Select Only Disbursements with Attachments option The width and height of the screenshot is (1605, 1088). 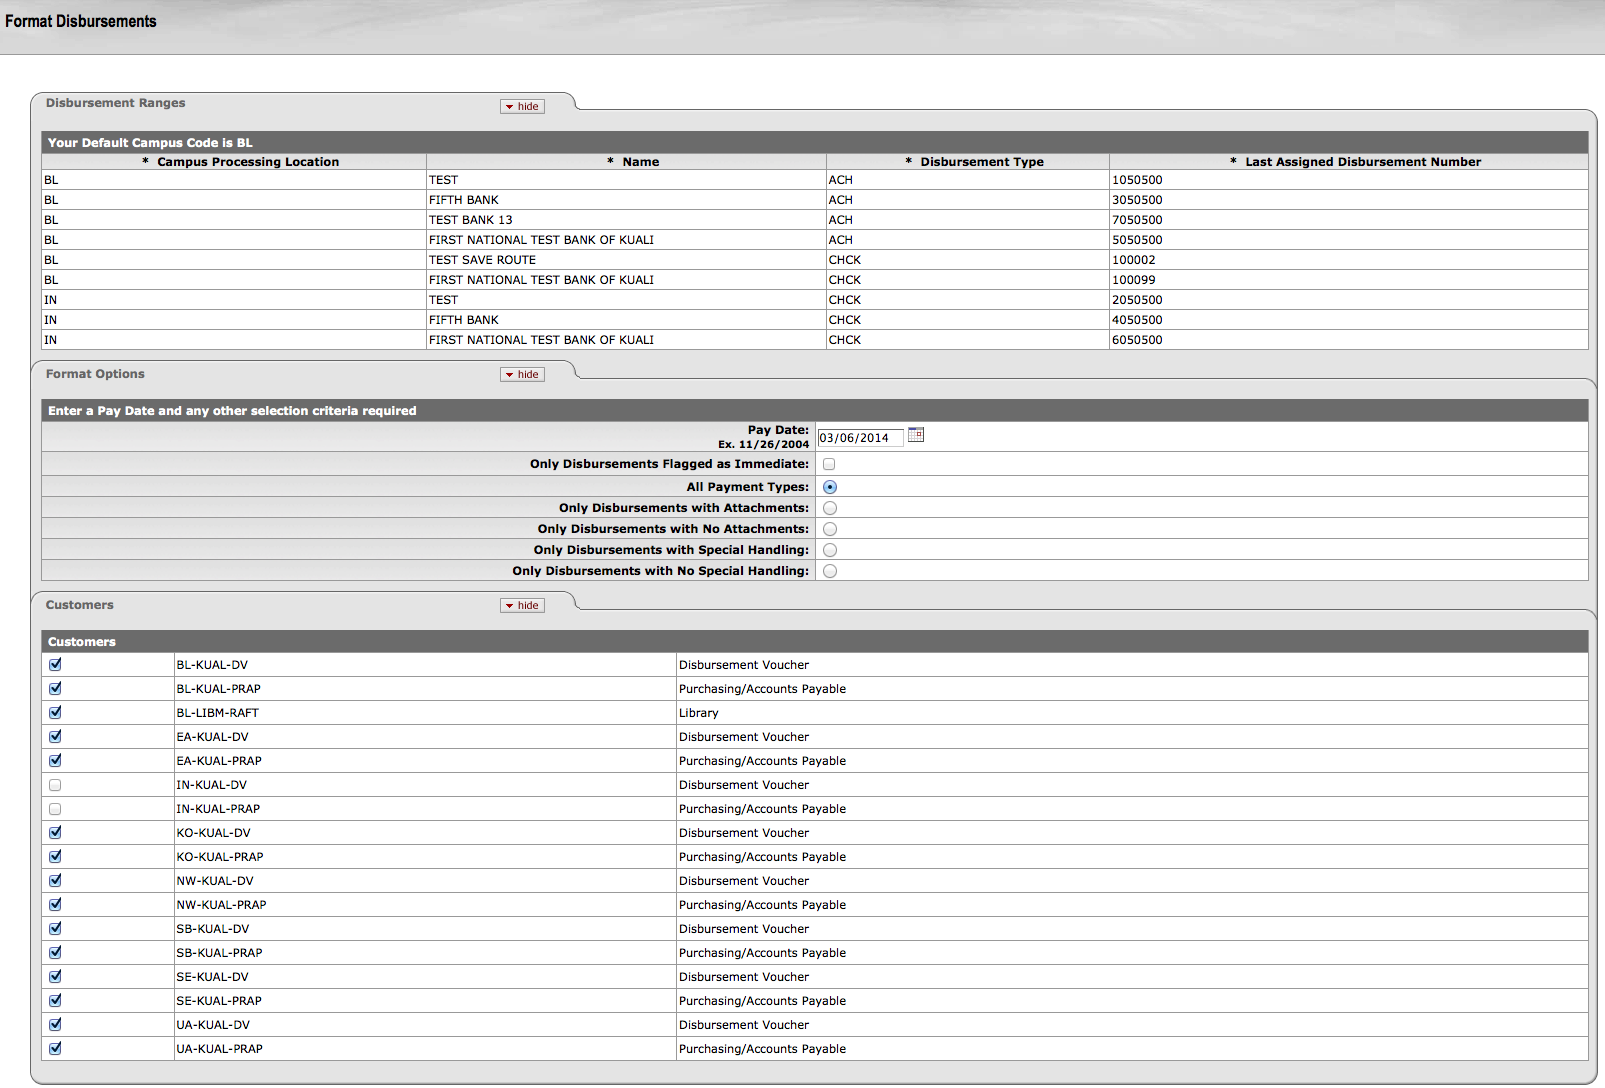[x=830, y=508]
